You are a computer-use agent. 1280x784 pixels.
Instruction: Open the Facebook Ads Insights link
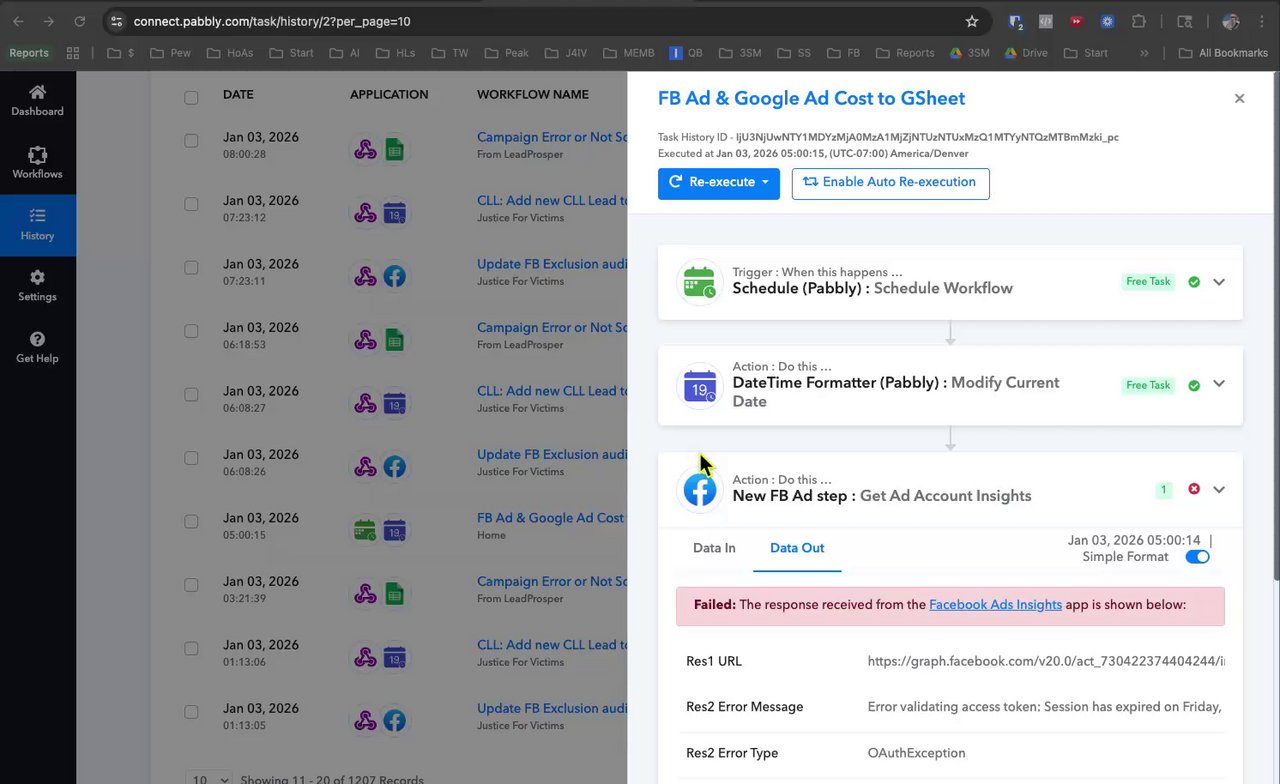point(995,605)
